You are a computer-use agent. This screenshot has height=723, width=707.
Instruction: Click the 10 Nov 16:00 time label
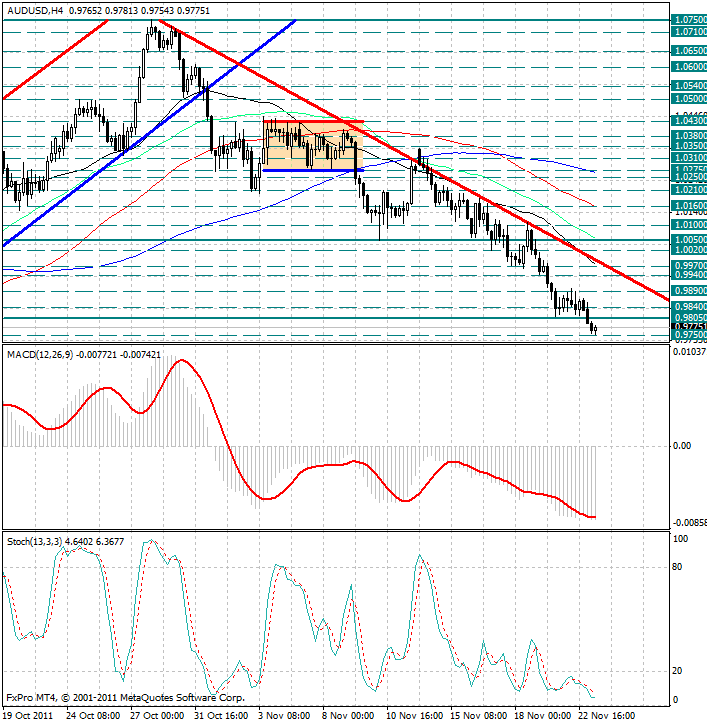click(413, 716)
